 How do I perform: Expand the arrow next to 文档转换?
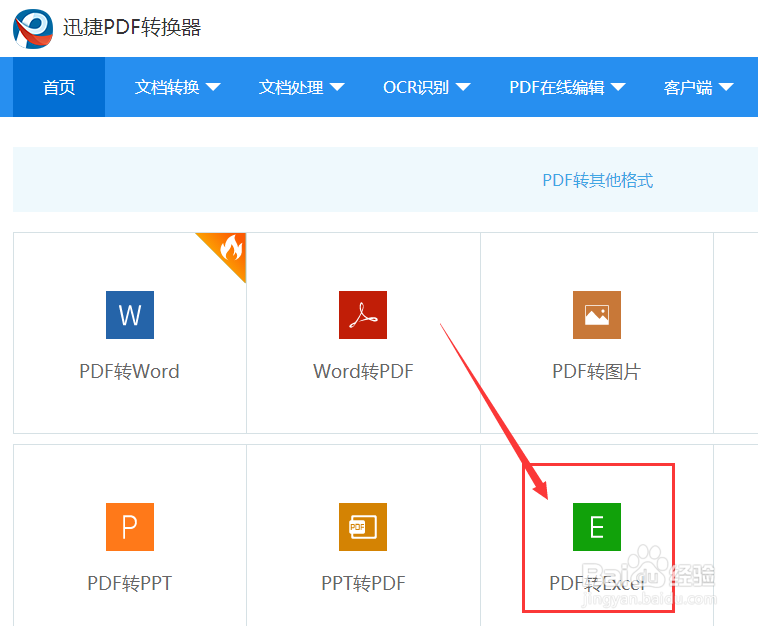click(x=213, y=87)
